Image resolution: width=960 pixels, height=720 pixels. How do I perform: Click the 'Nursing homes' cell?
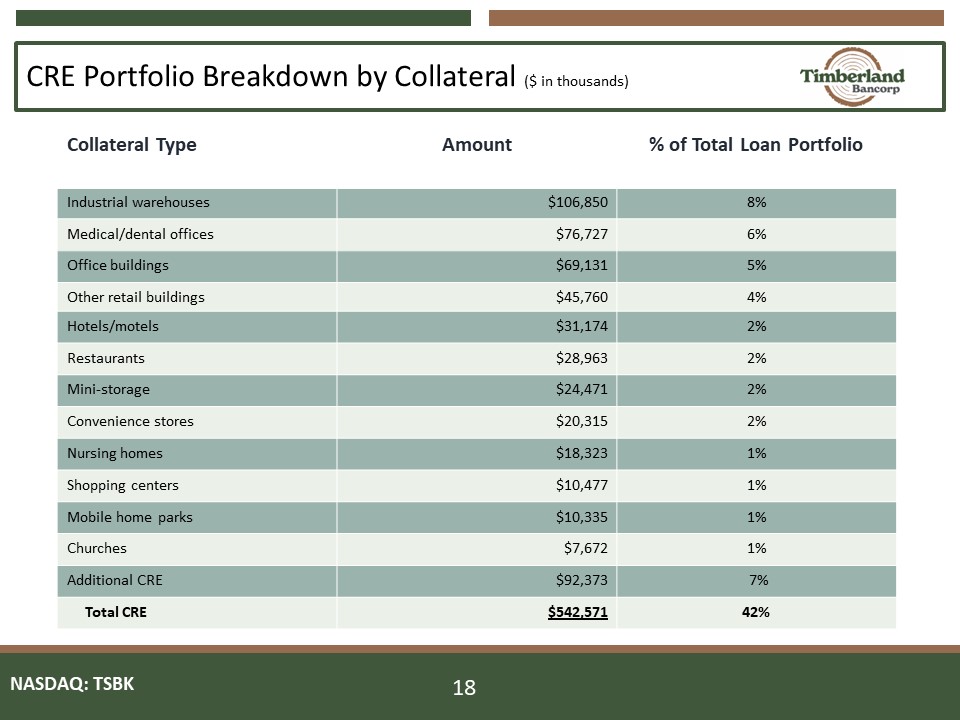point(115,453)
